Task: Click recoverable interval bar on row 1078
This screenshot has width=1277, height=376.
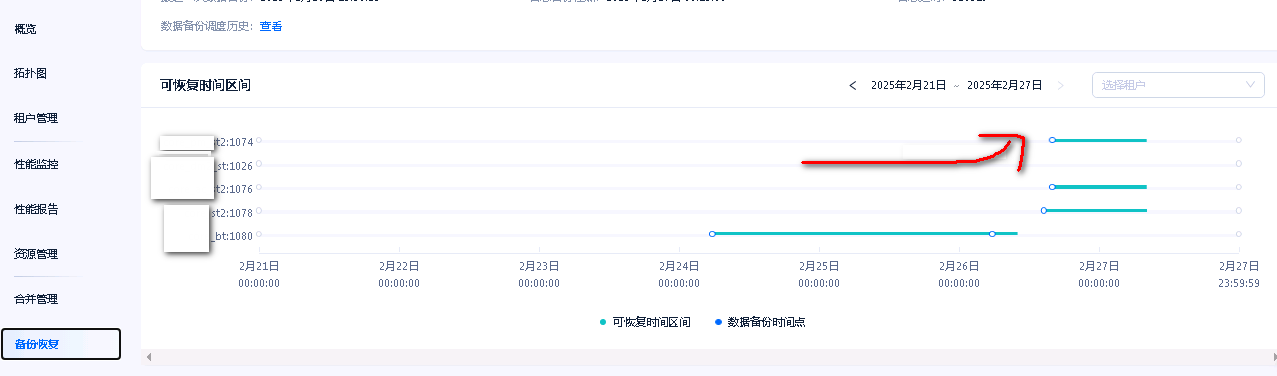Action: click(1095, 210)
